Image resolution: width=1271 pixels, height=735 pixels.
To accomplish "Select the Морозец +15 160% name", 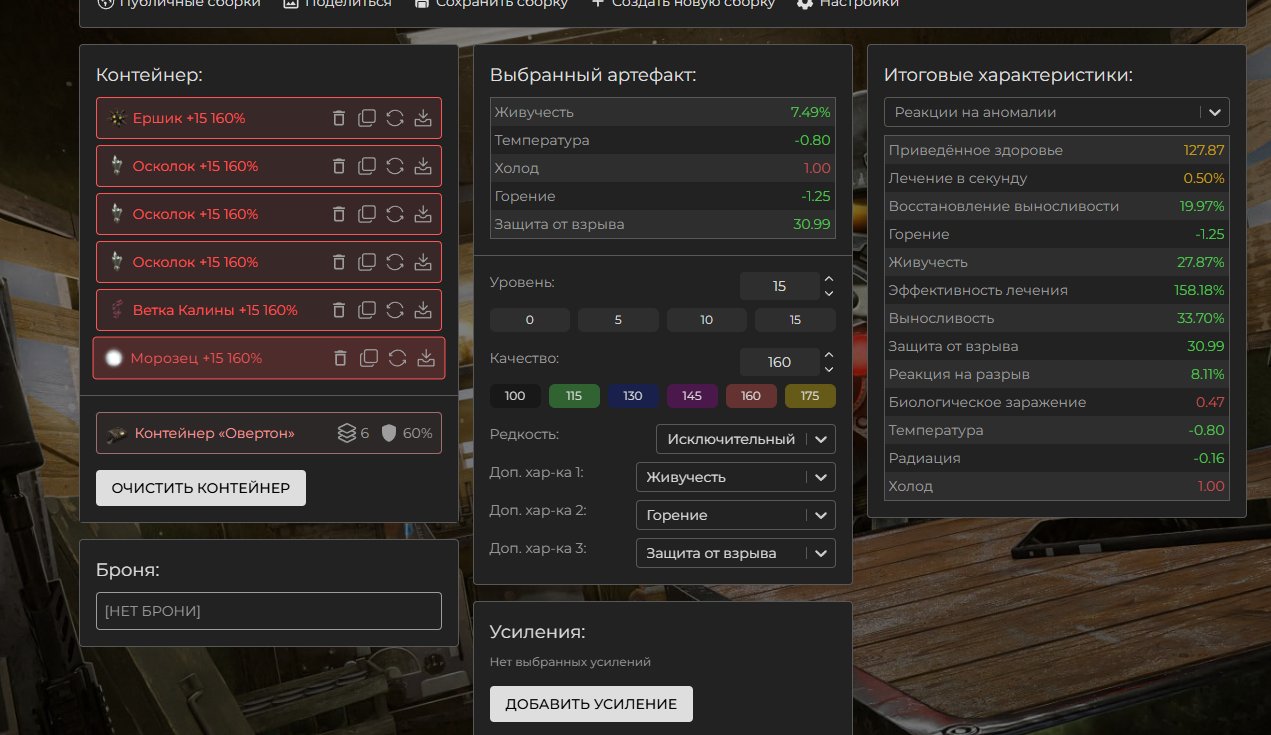I will pos(196,358).
